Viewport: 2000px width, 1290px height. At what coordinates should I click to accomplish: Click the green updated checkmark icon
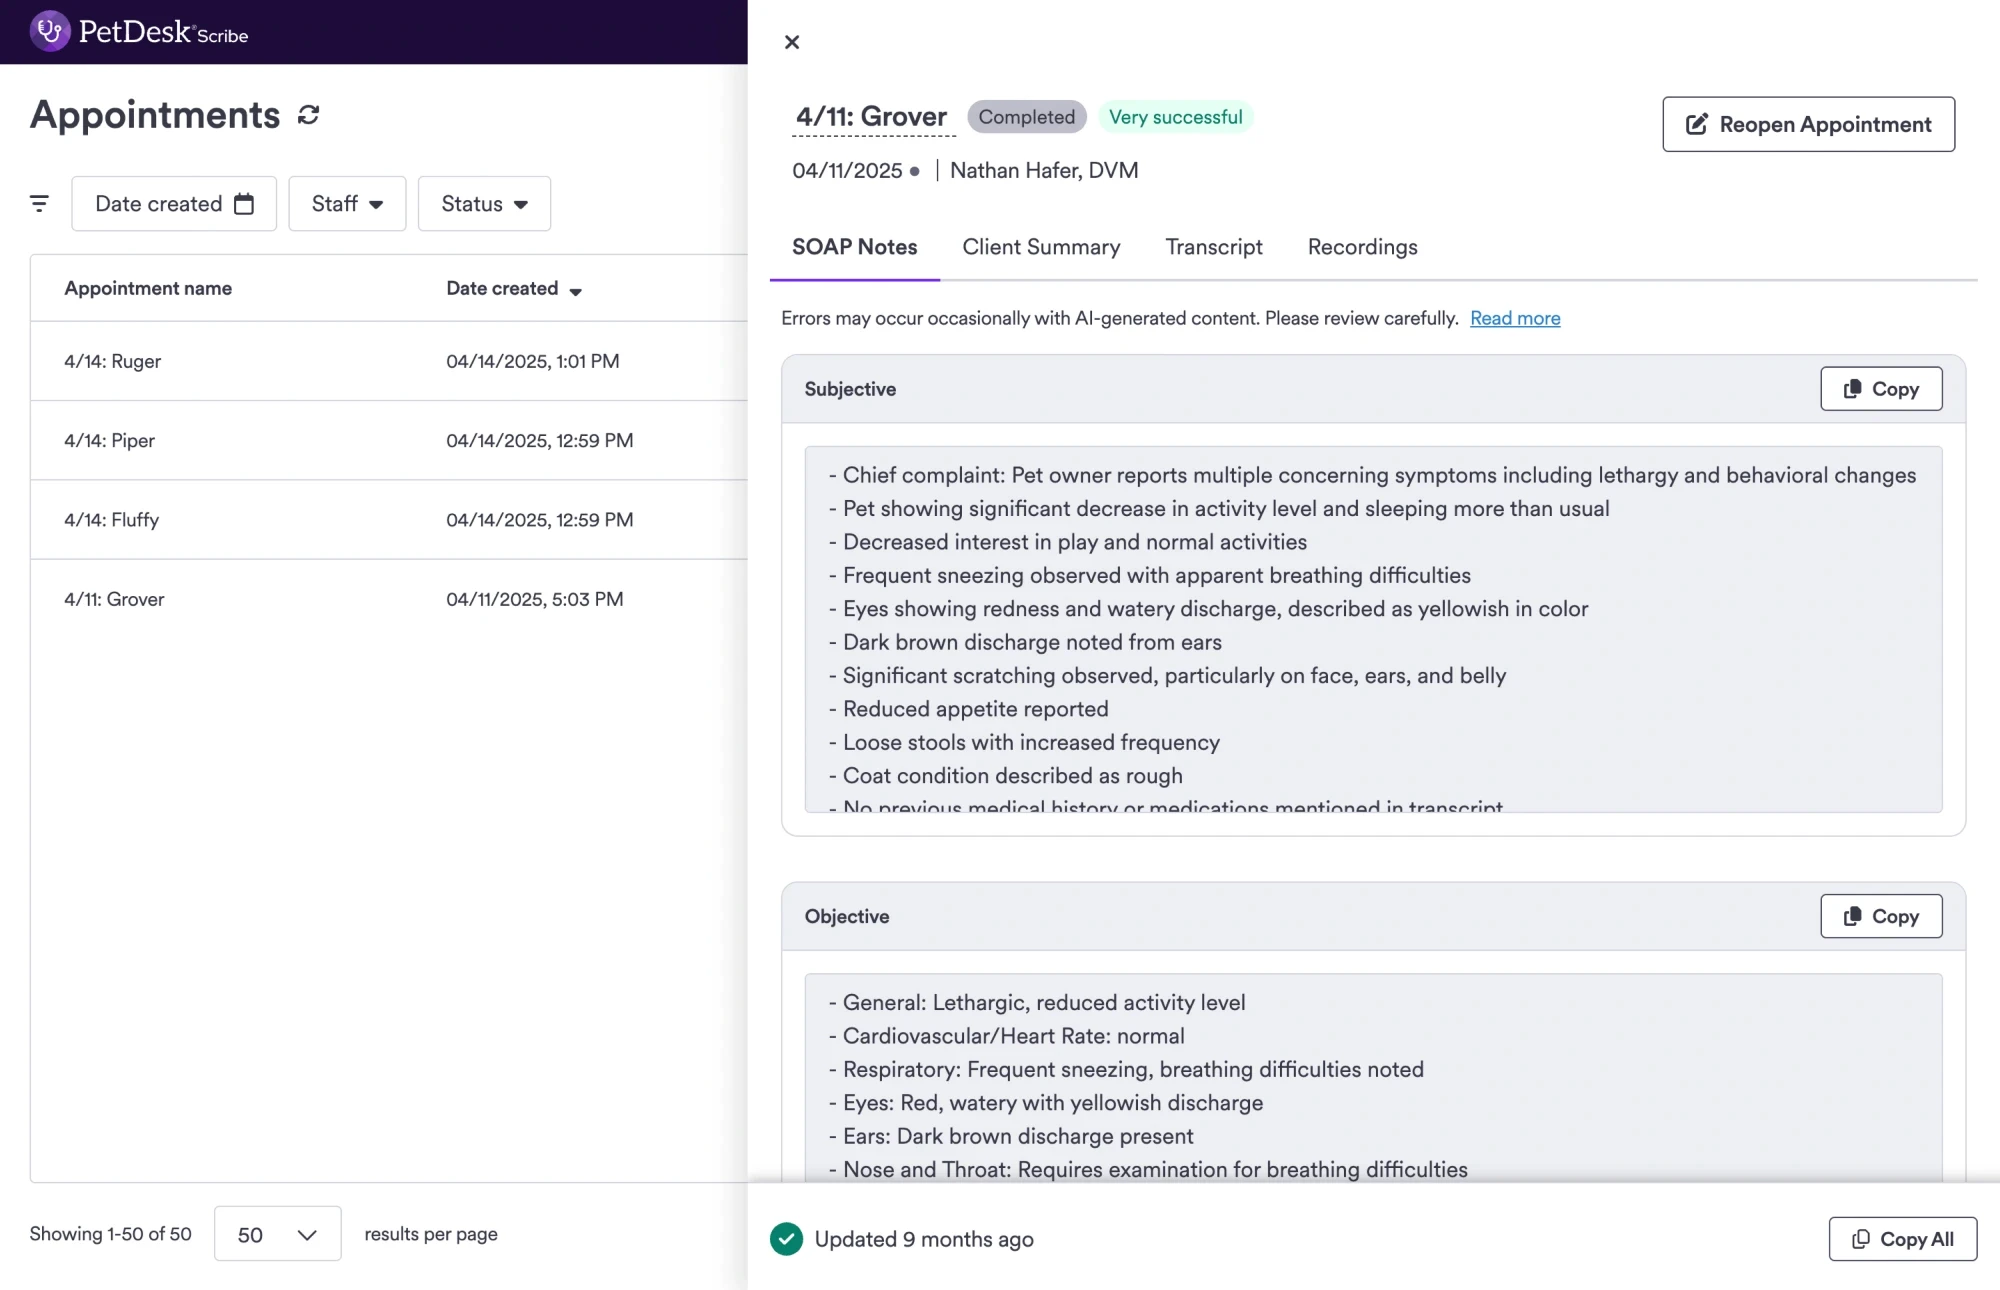click(786, 1239)
